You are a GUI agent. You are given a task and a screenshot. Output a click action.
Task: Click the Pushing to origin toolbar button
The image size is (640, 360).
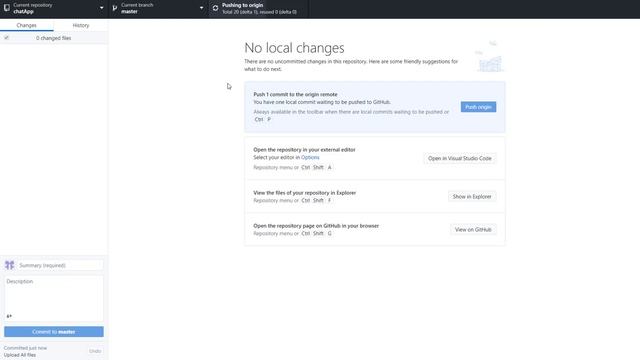coord(259,9)
